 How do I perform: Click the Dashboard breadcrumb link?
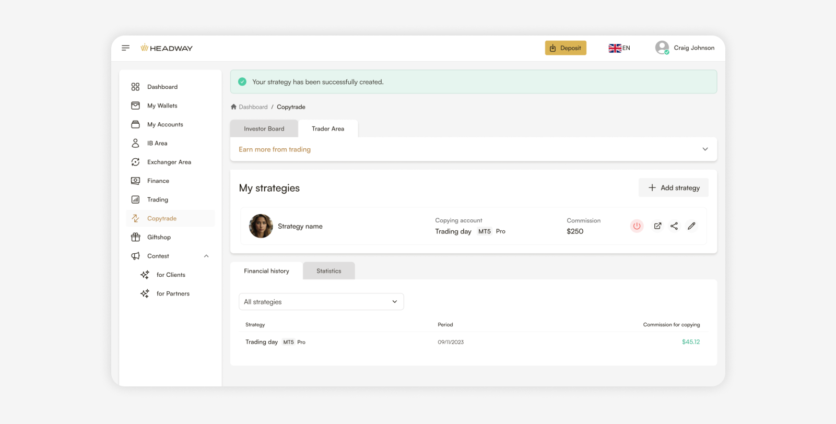[252, 107]
